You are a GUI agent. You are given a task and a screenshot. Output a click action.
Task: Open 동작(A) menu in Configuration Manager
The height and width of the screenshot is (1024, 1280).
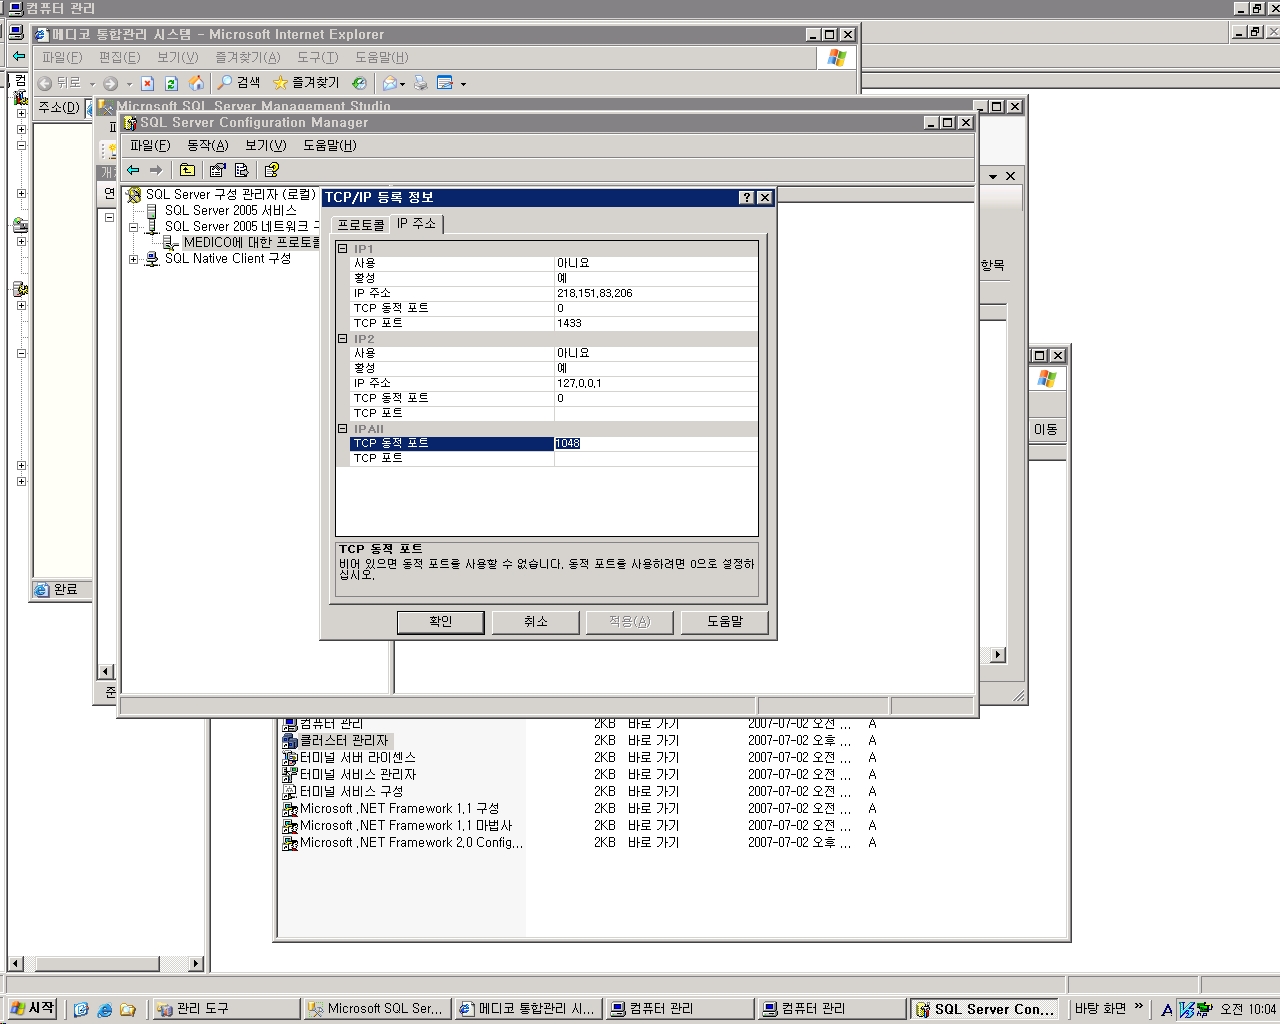(208, 145)
